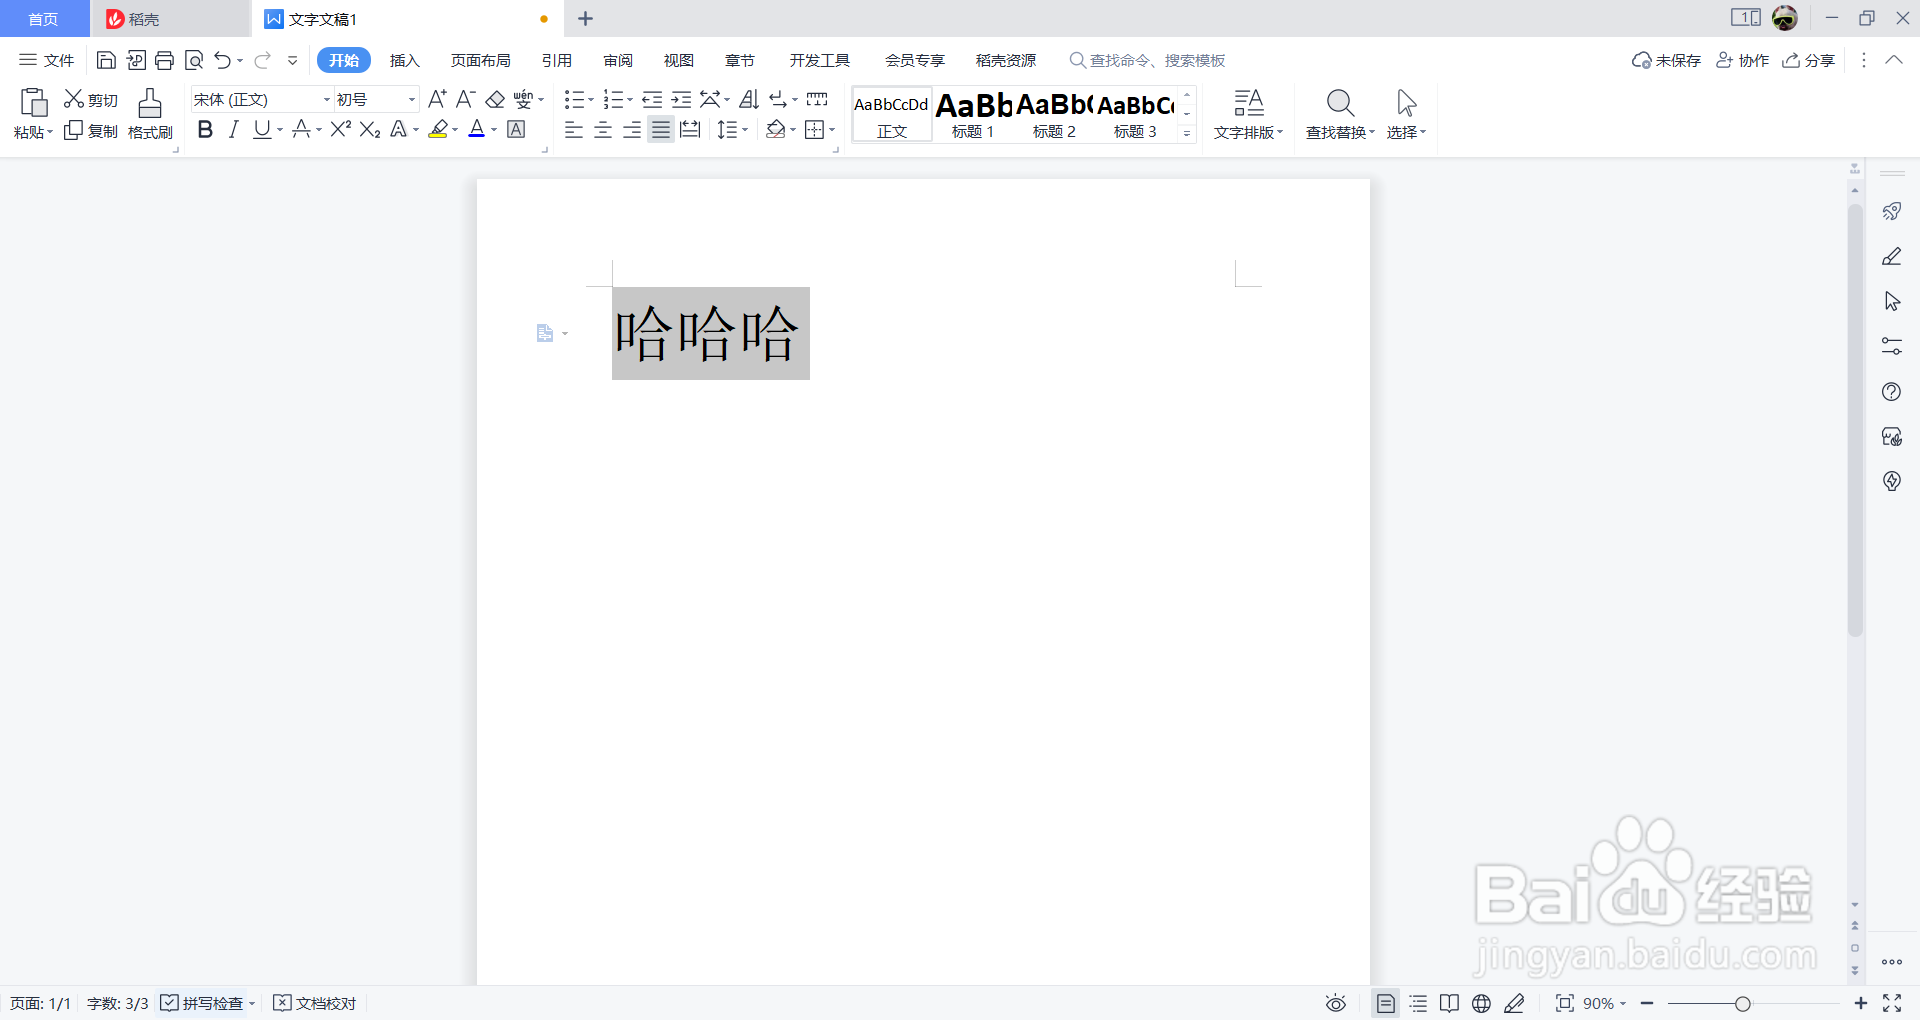Apply distributed alignment

(690, 129)
